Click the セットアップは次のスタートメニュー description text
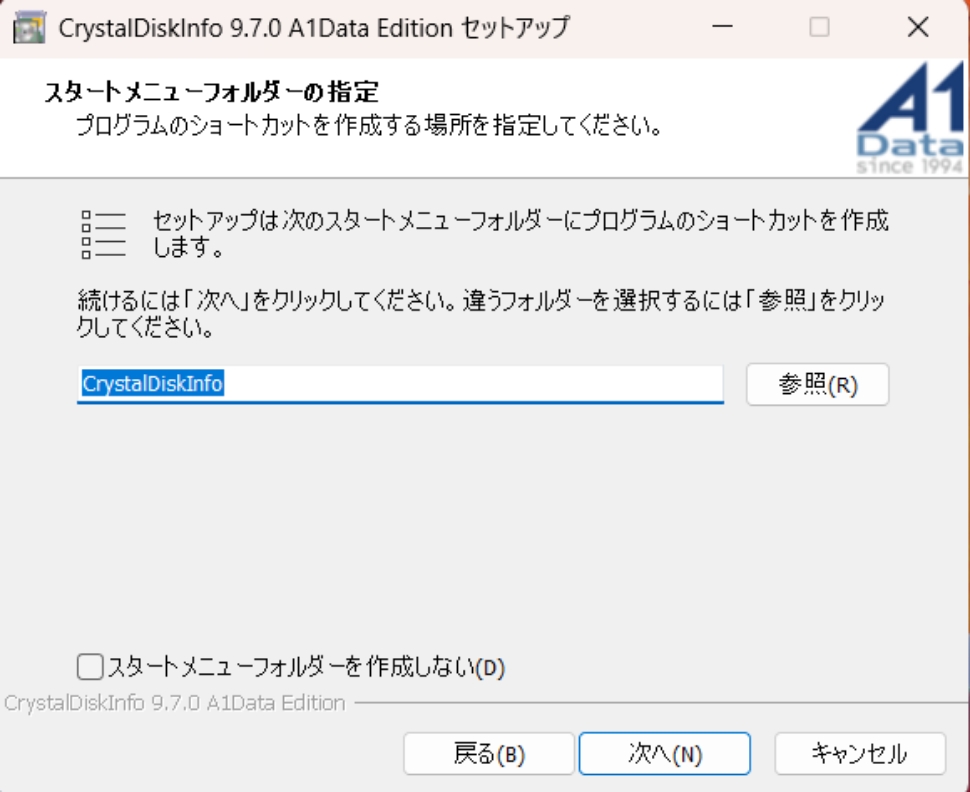970x792 pixels. click(520, 233)
